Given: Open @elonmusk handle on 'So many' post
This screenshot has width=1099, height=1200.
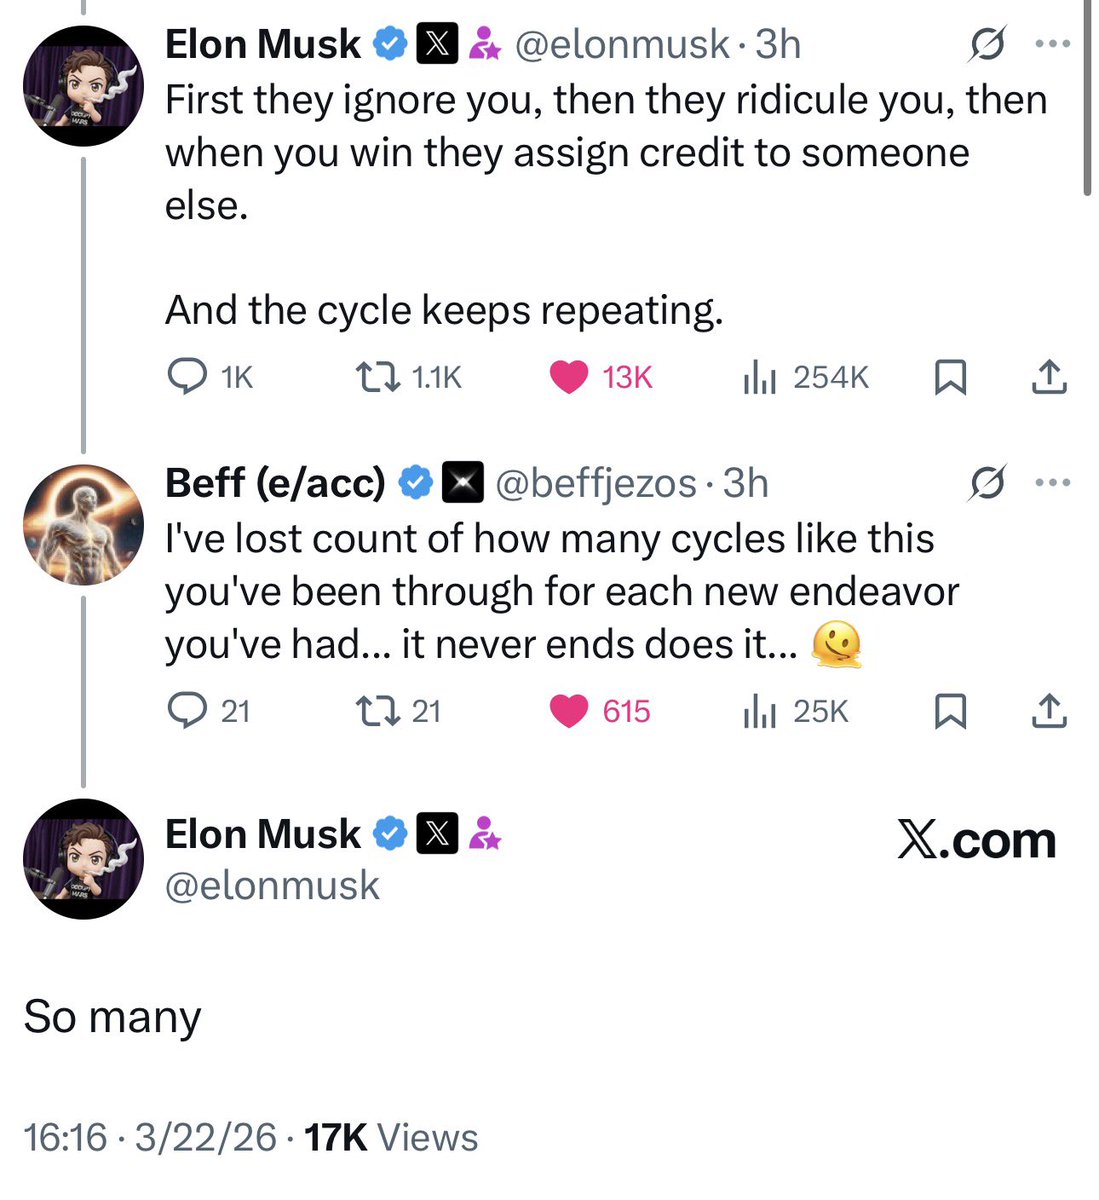Looking at the screenshot, I should [272, 886].
